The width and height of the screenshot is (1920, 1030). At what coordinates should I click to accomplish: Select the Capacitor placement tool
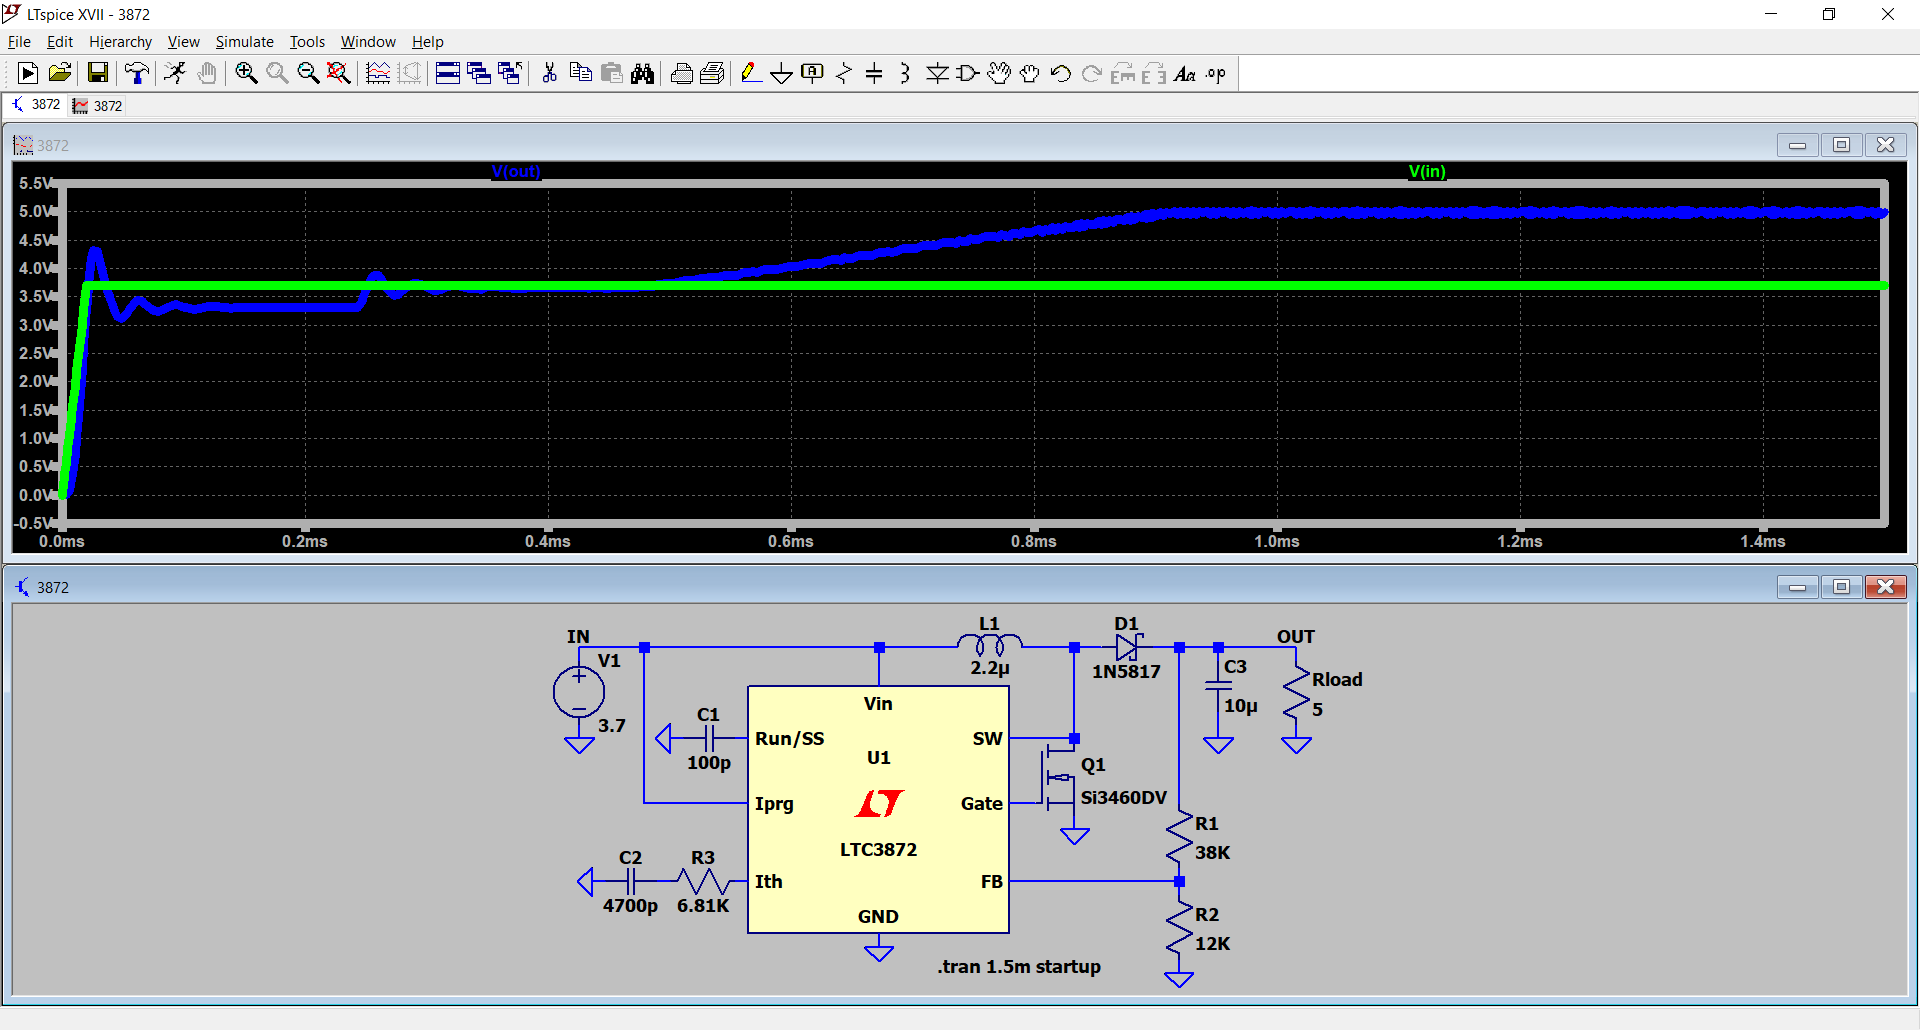[874, 73]
